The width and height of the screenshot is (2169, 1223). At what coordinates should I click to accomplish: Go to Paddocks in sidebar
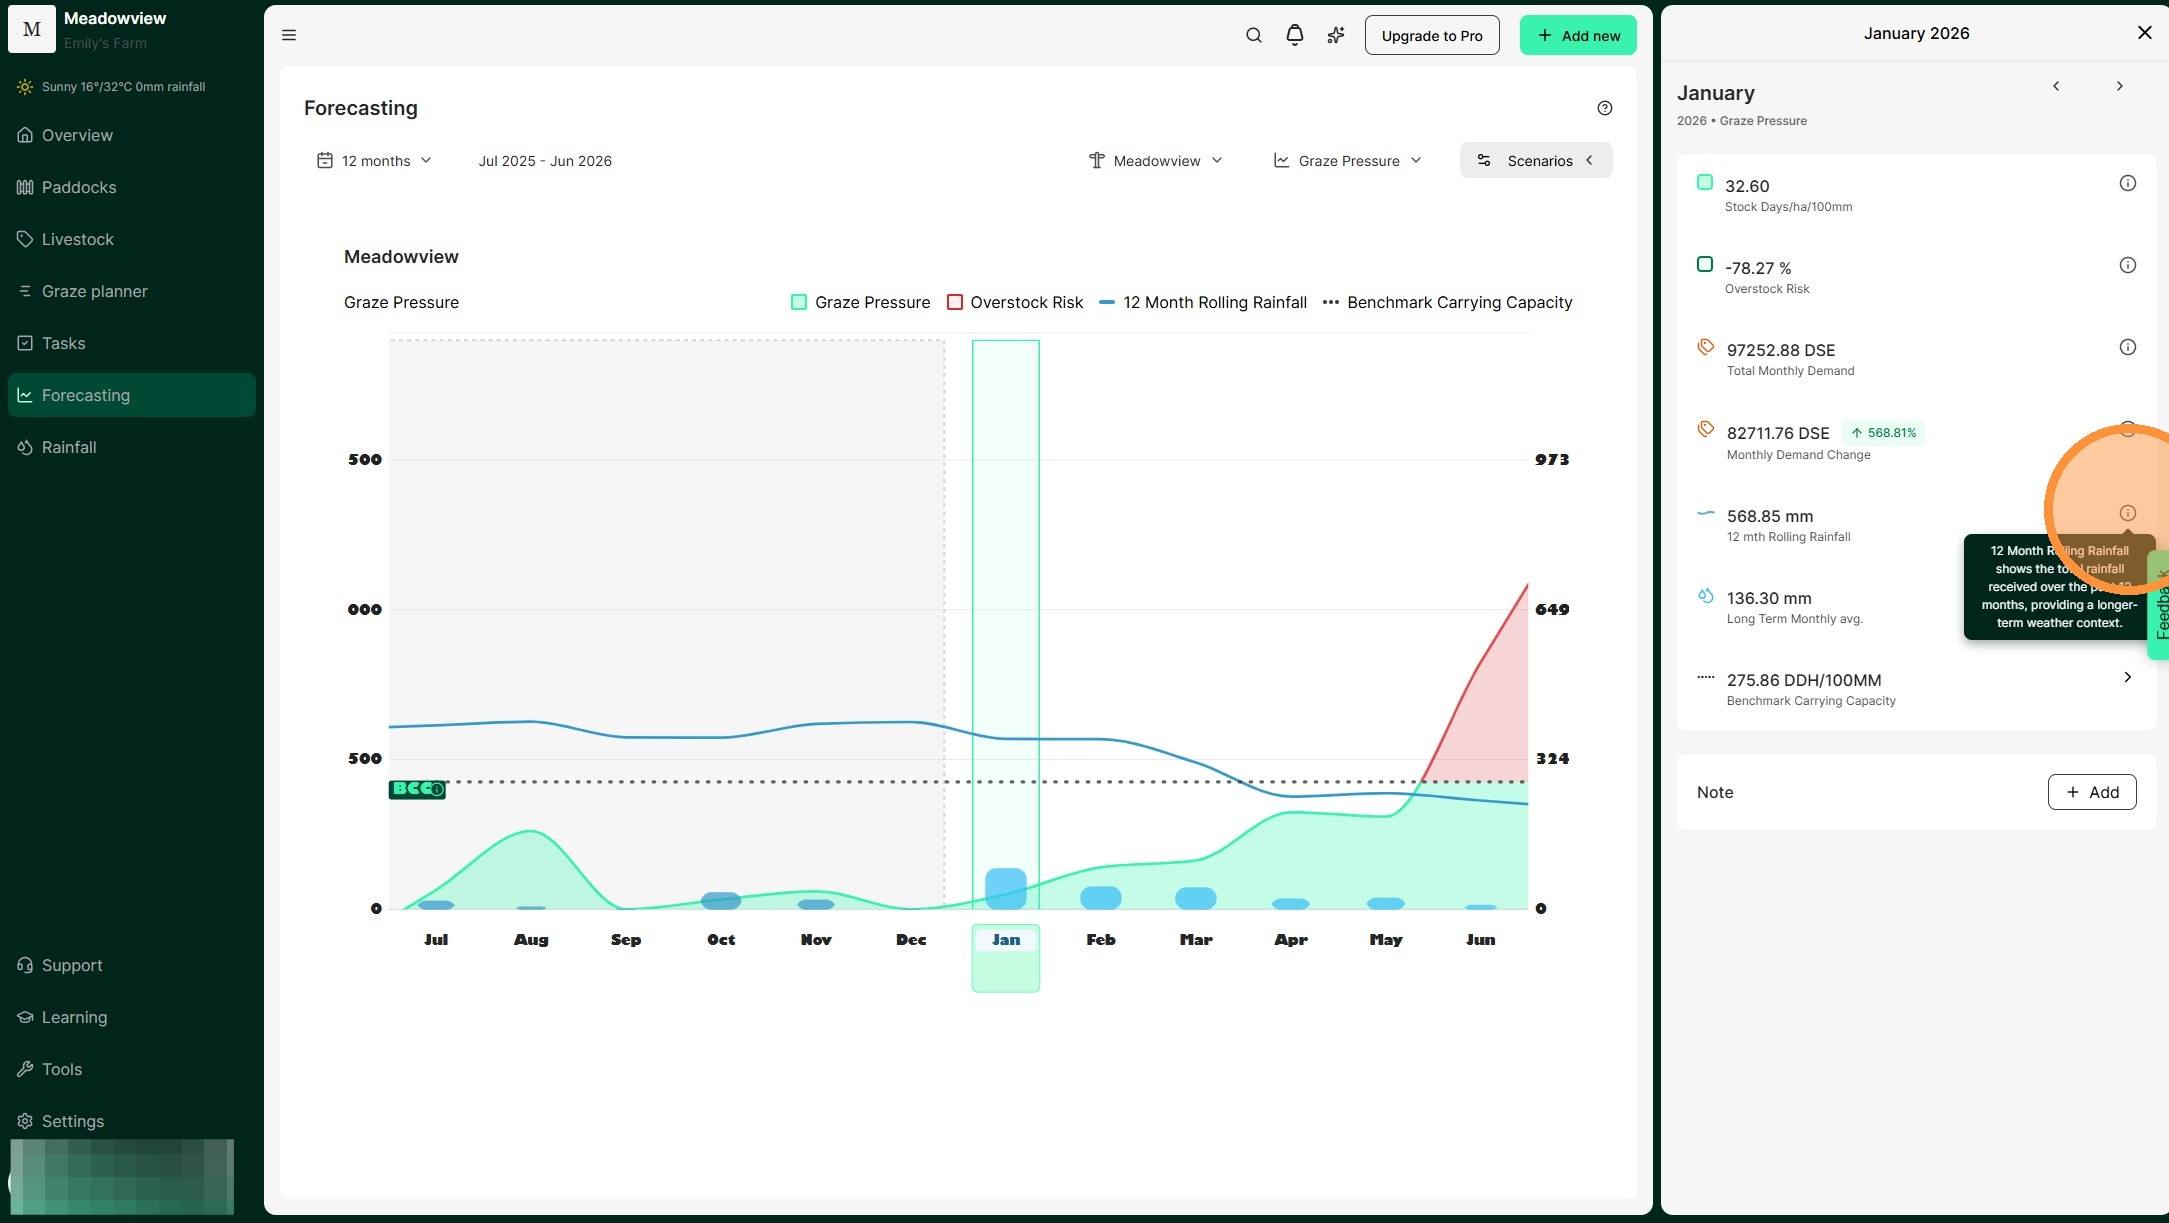click(79, 187)
